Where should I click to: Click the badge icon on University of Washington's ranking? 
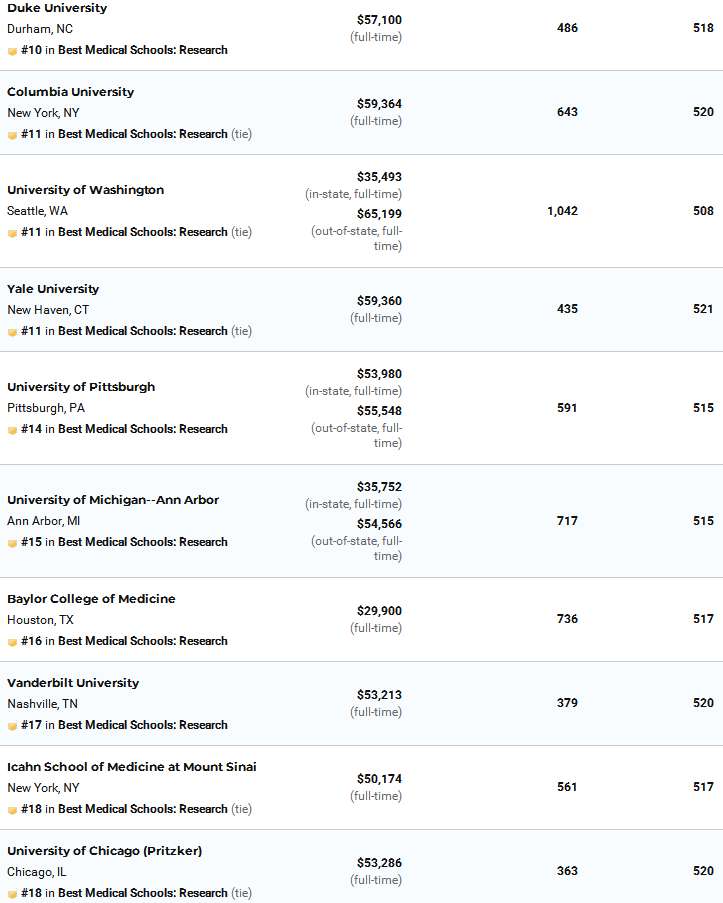(12, 234)
